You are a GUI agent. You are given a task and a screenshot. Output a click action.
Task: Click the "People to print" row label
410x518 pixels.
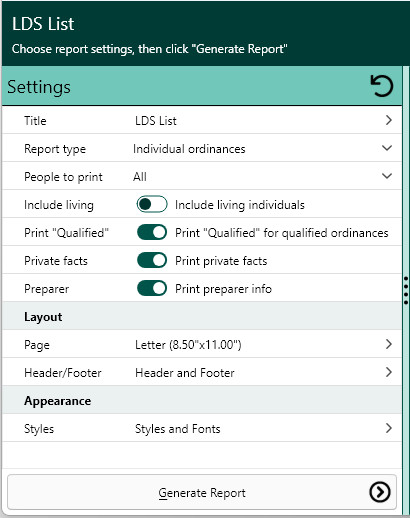[63, 177]
